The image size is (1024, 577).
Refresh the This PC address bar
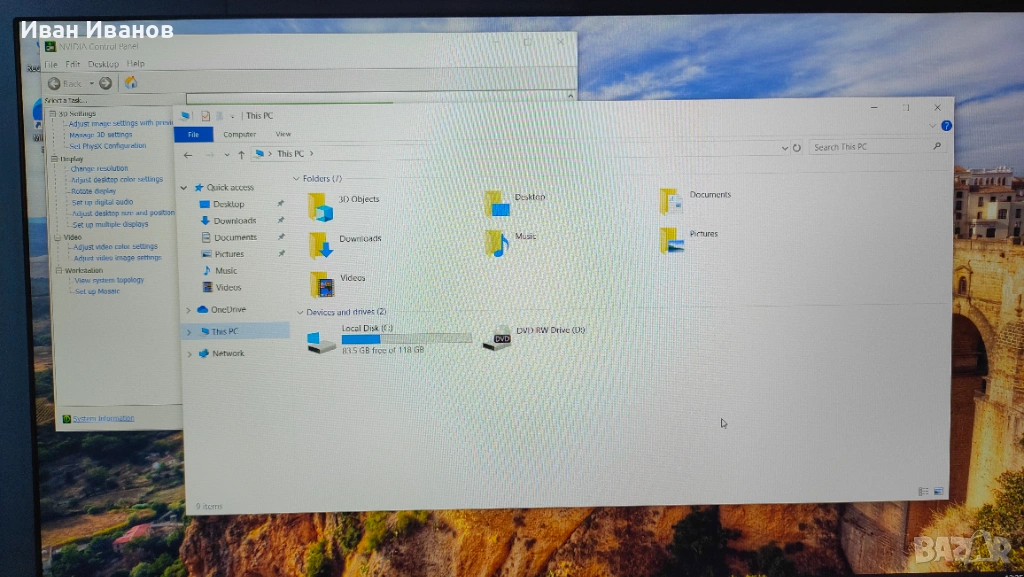click(797, 148)
